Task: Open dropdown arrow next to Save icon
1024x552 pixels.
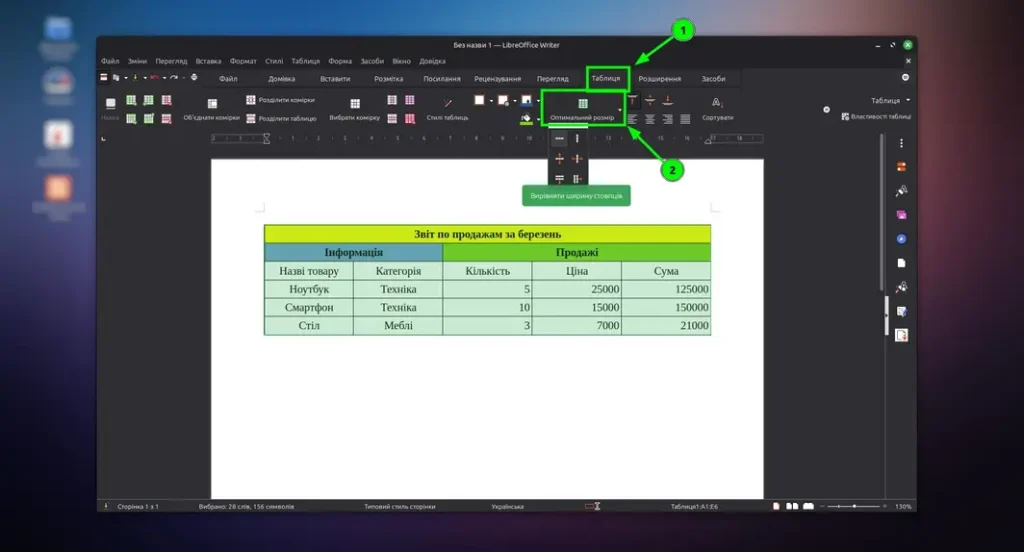Action: tap(145, 78)
